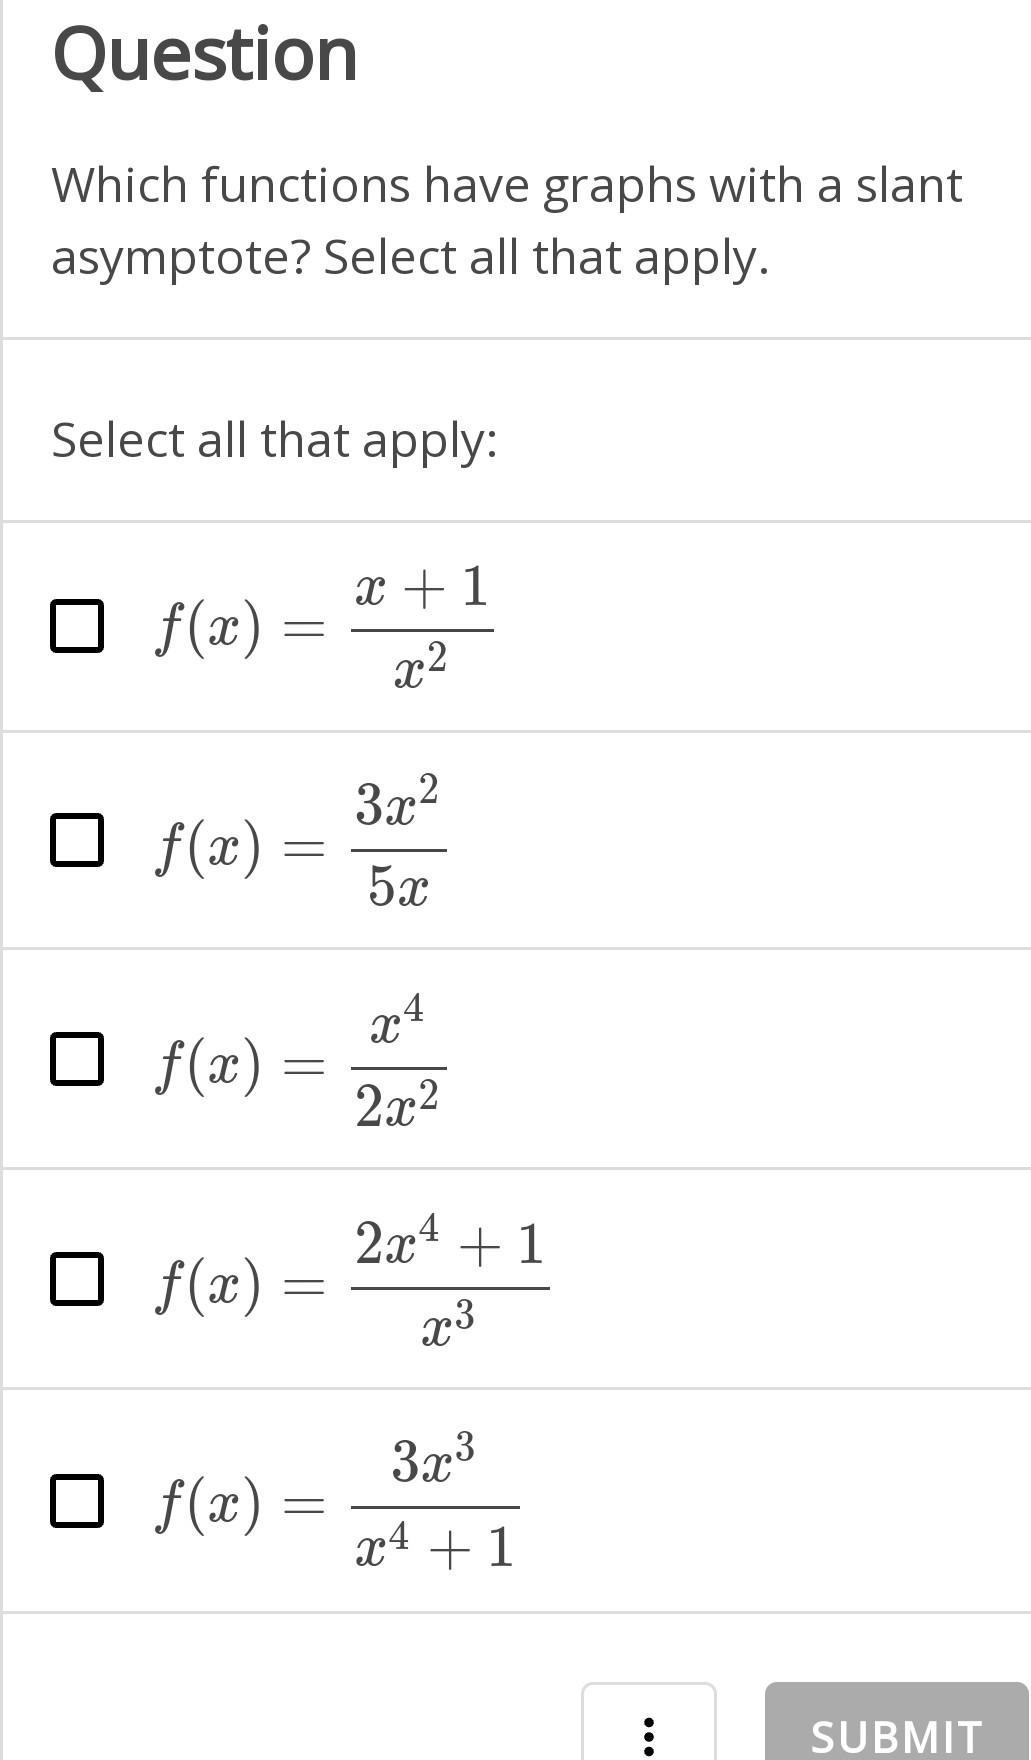This screenshot has height=1760, width=1031.
Task: Click the (2x⁴+1)/x³ formula text
Action: click(x=350, y=1280)
